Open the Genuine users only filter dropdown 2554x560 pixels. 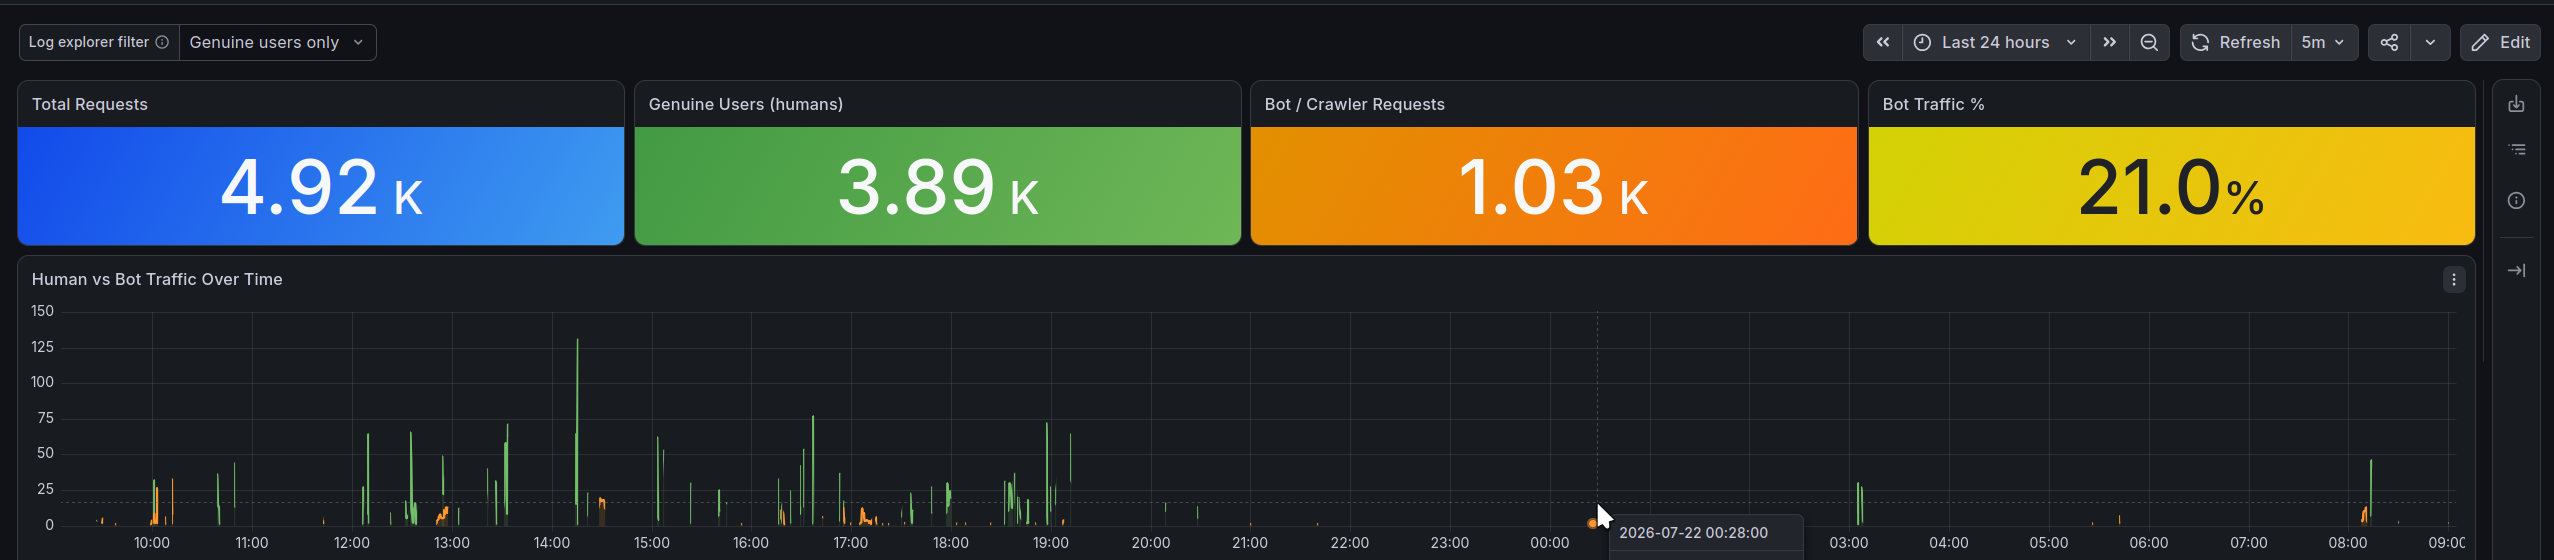pyautogui.click(x=277, y=42)
